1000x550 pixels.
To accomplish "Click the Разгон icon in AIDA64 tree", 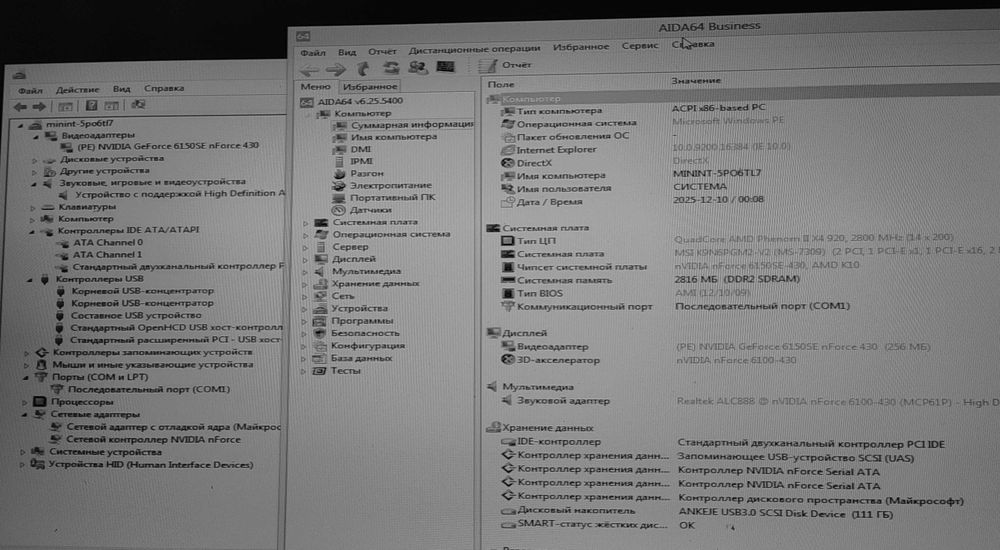I will pos(339,173).
